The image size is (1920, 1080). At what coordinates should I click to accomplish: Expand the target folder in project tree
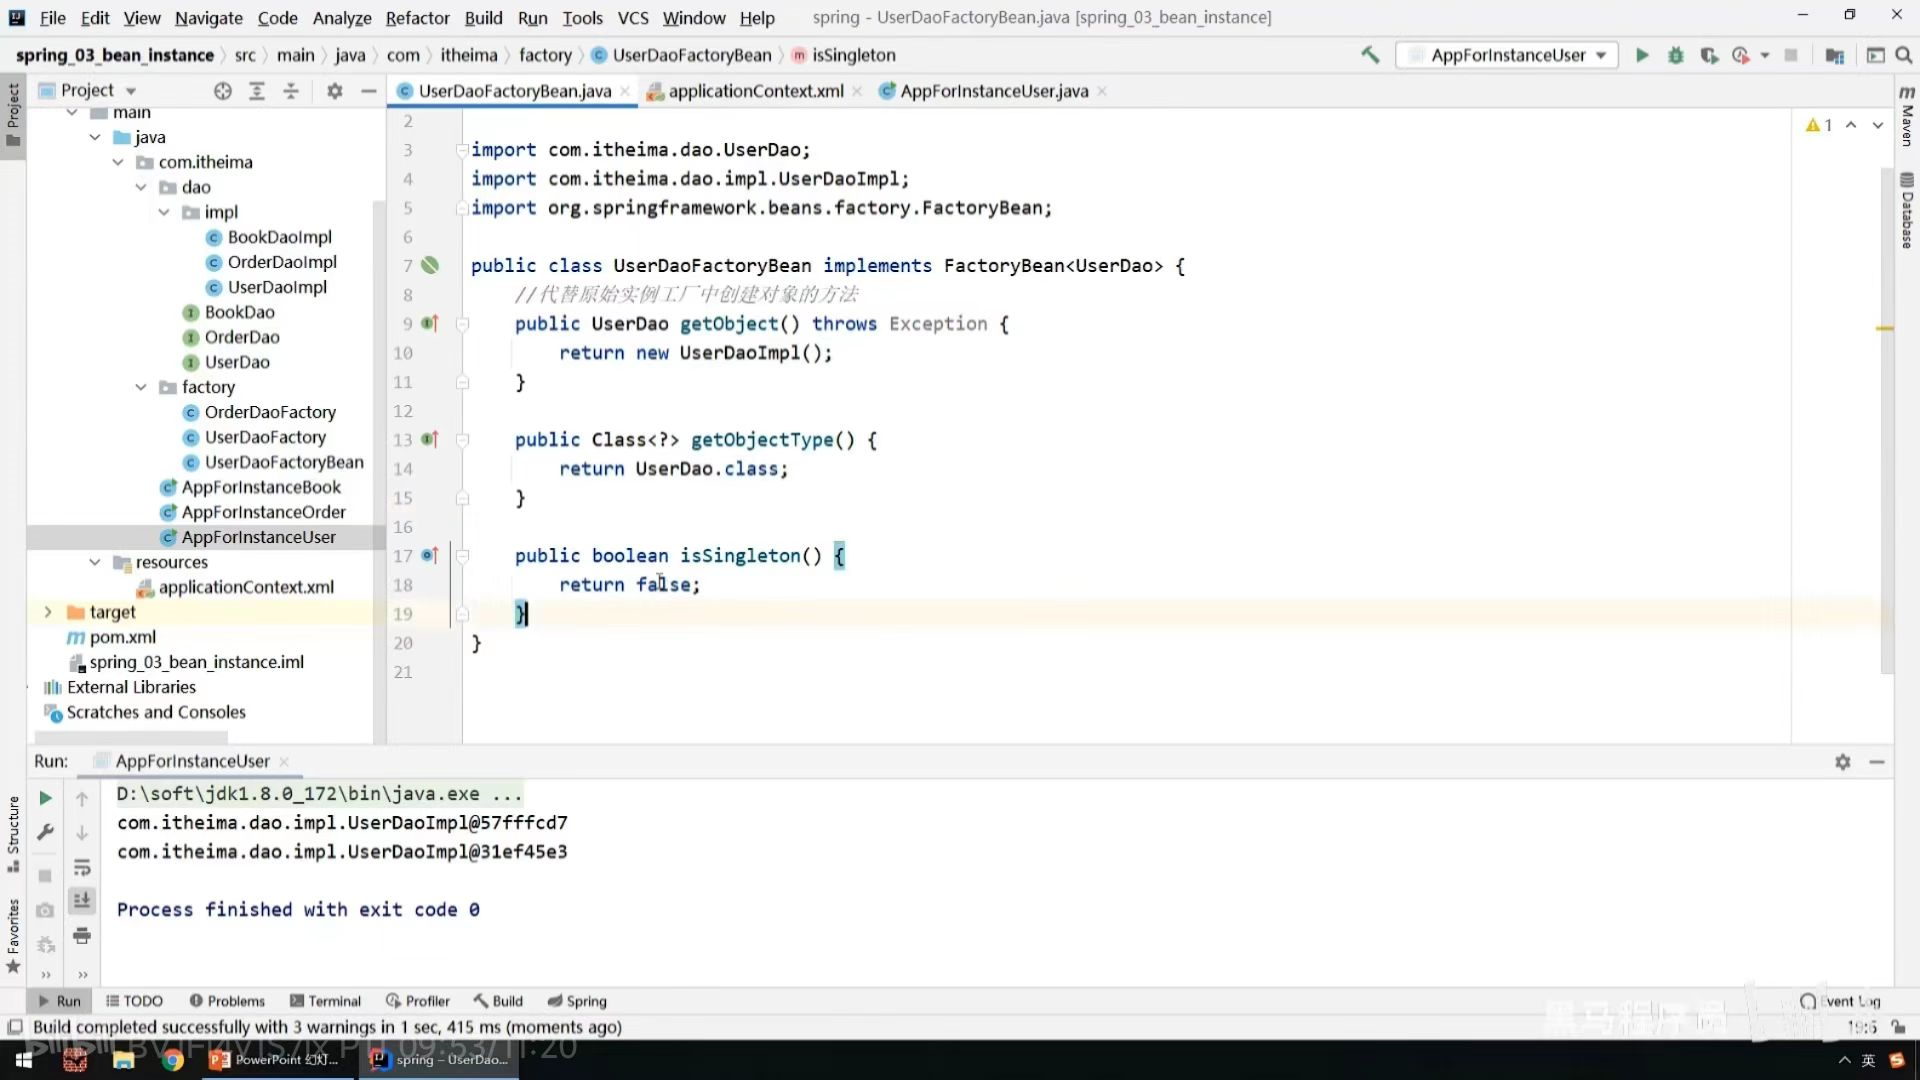point(48,612)
